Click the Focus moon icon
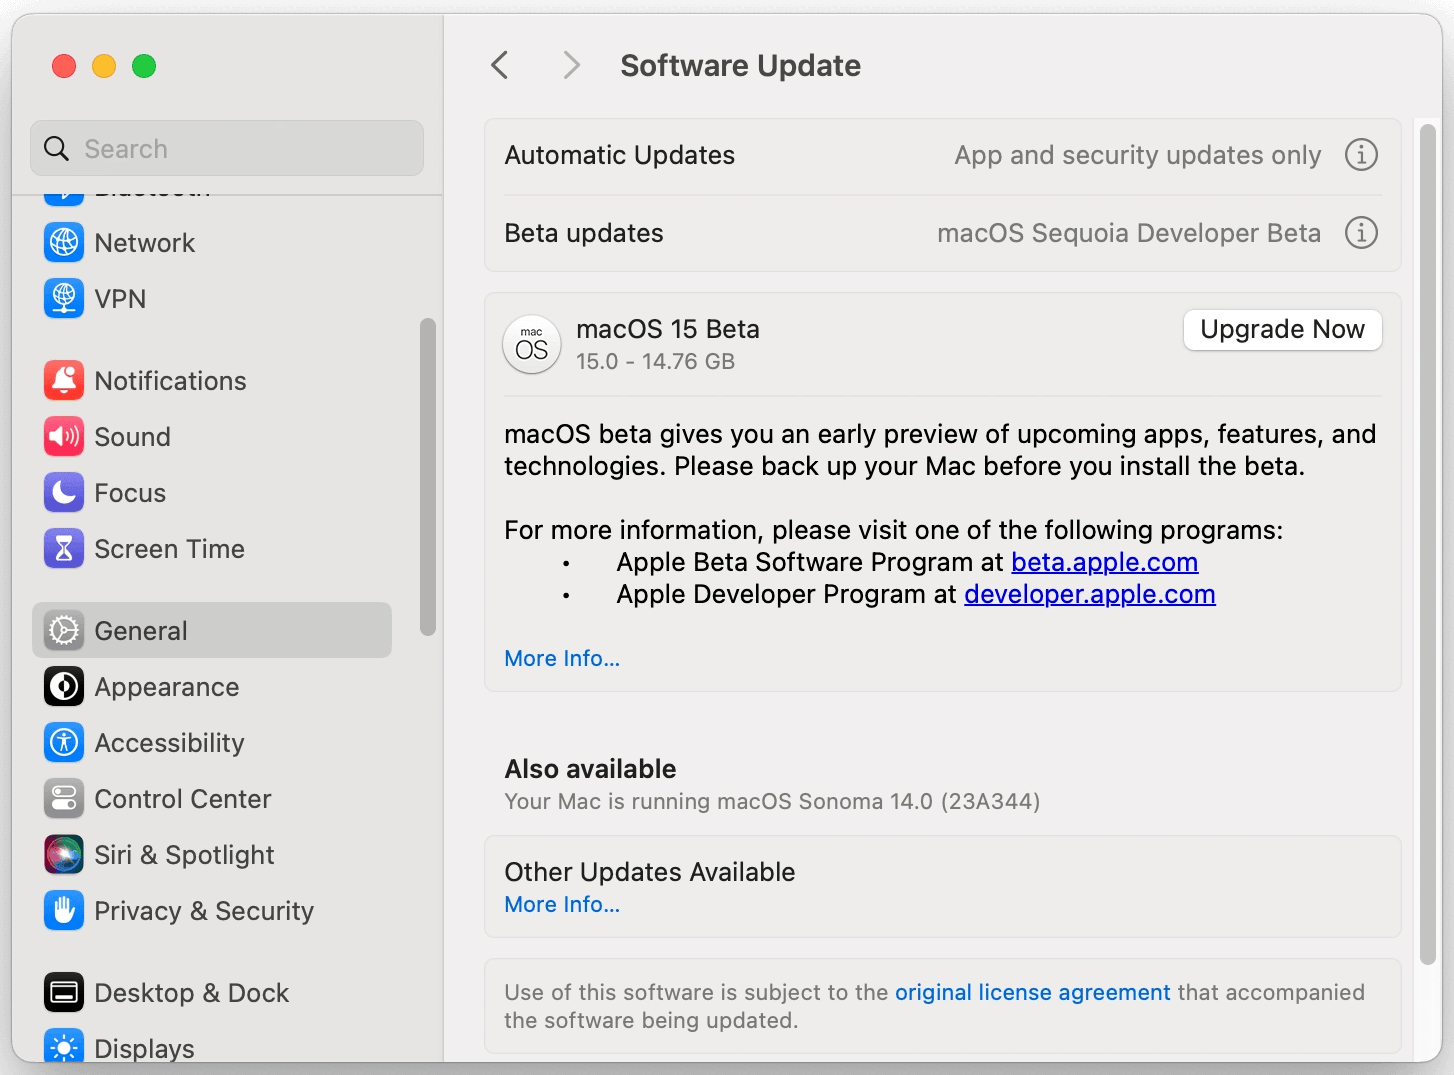This screenshot has height=1075, width=1454. click(64, 492)
